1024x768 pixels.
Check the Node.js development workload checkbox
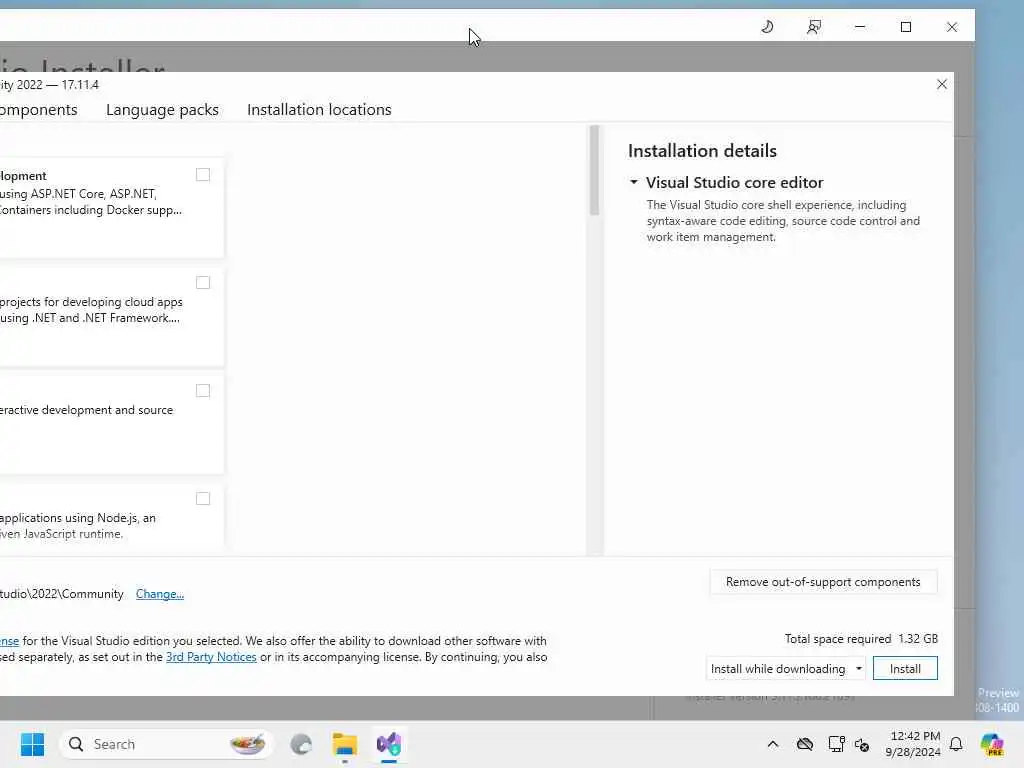click(x=203, y=498)
